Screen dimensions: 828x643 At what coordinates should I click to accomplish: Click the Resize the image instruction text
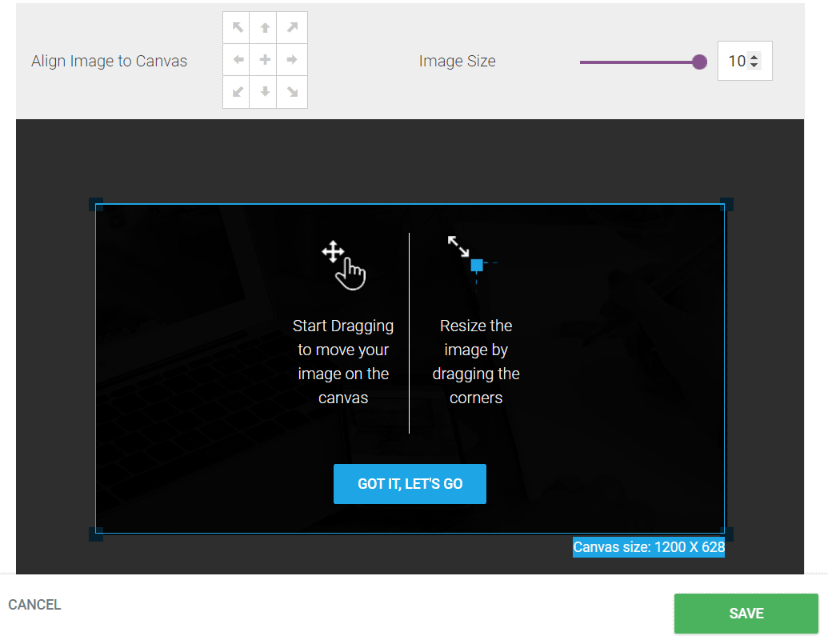(x=476, y=361)
